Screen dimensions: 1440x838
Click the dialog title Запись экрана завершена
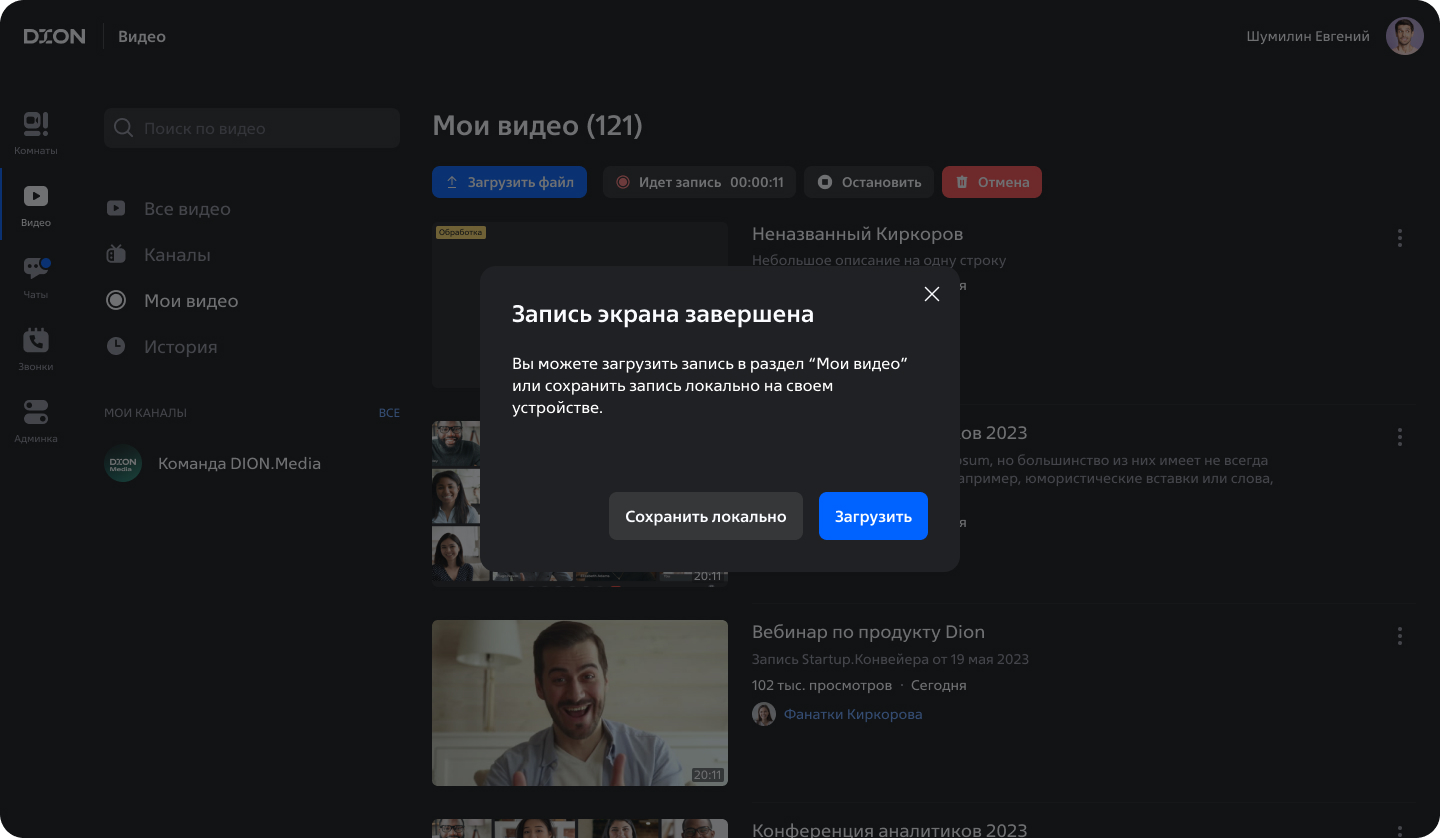663,314
